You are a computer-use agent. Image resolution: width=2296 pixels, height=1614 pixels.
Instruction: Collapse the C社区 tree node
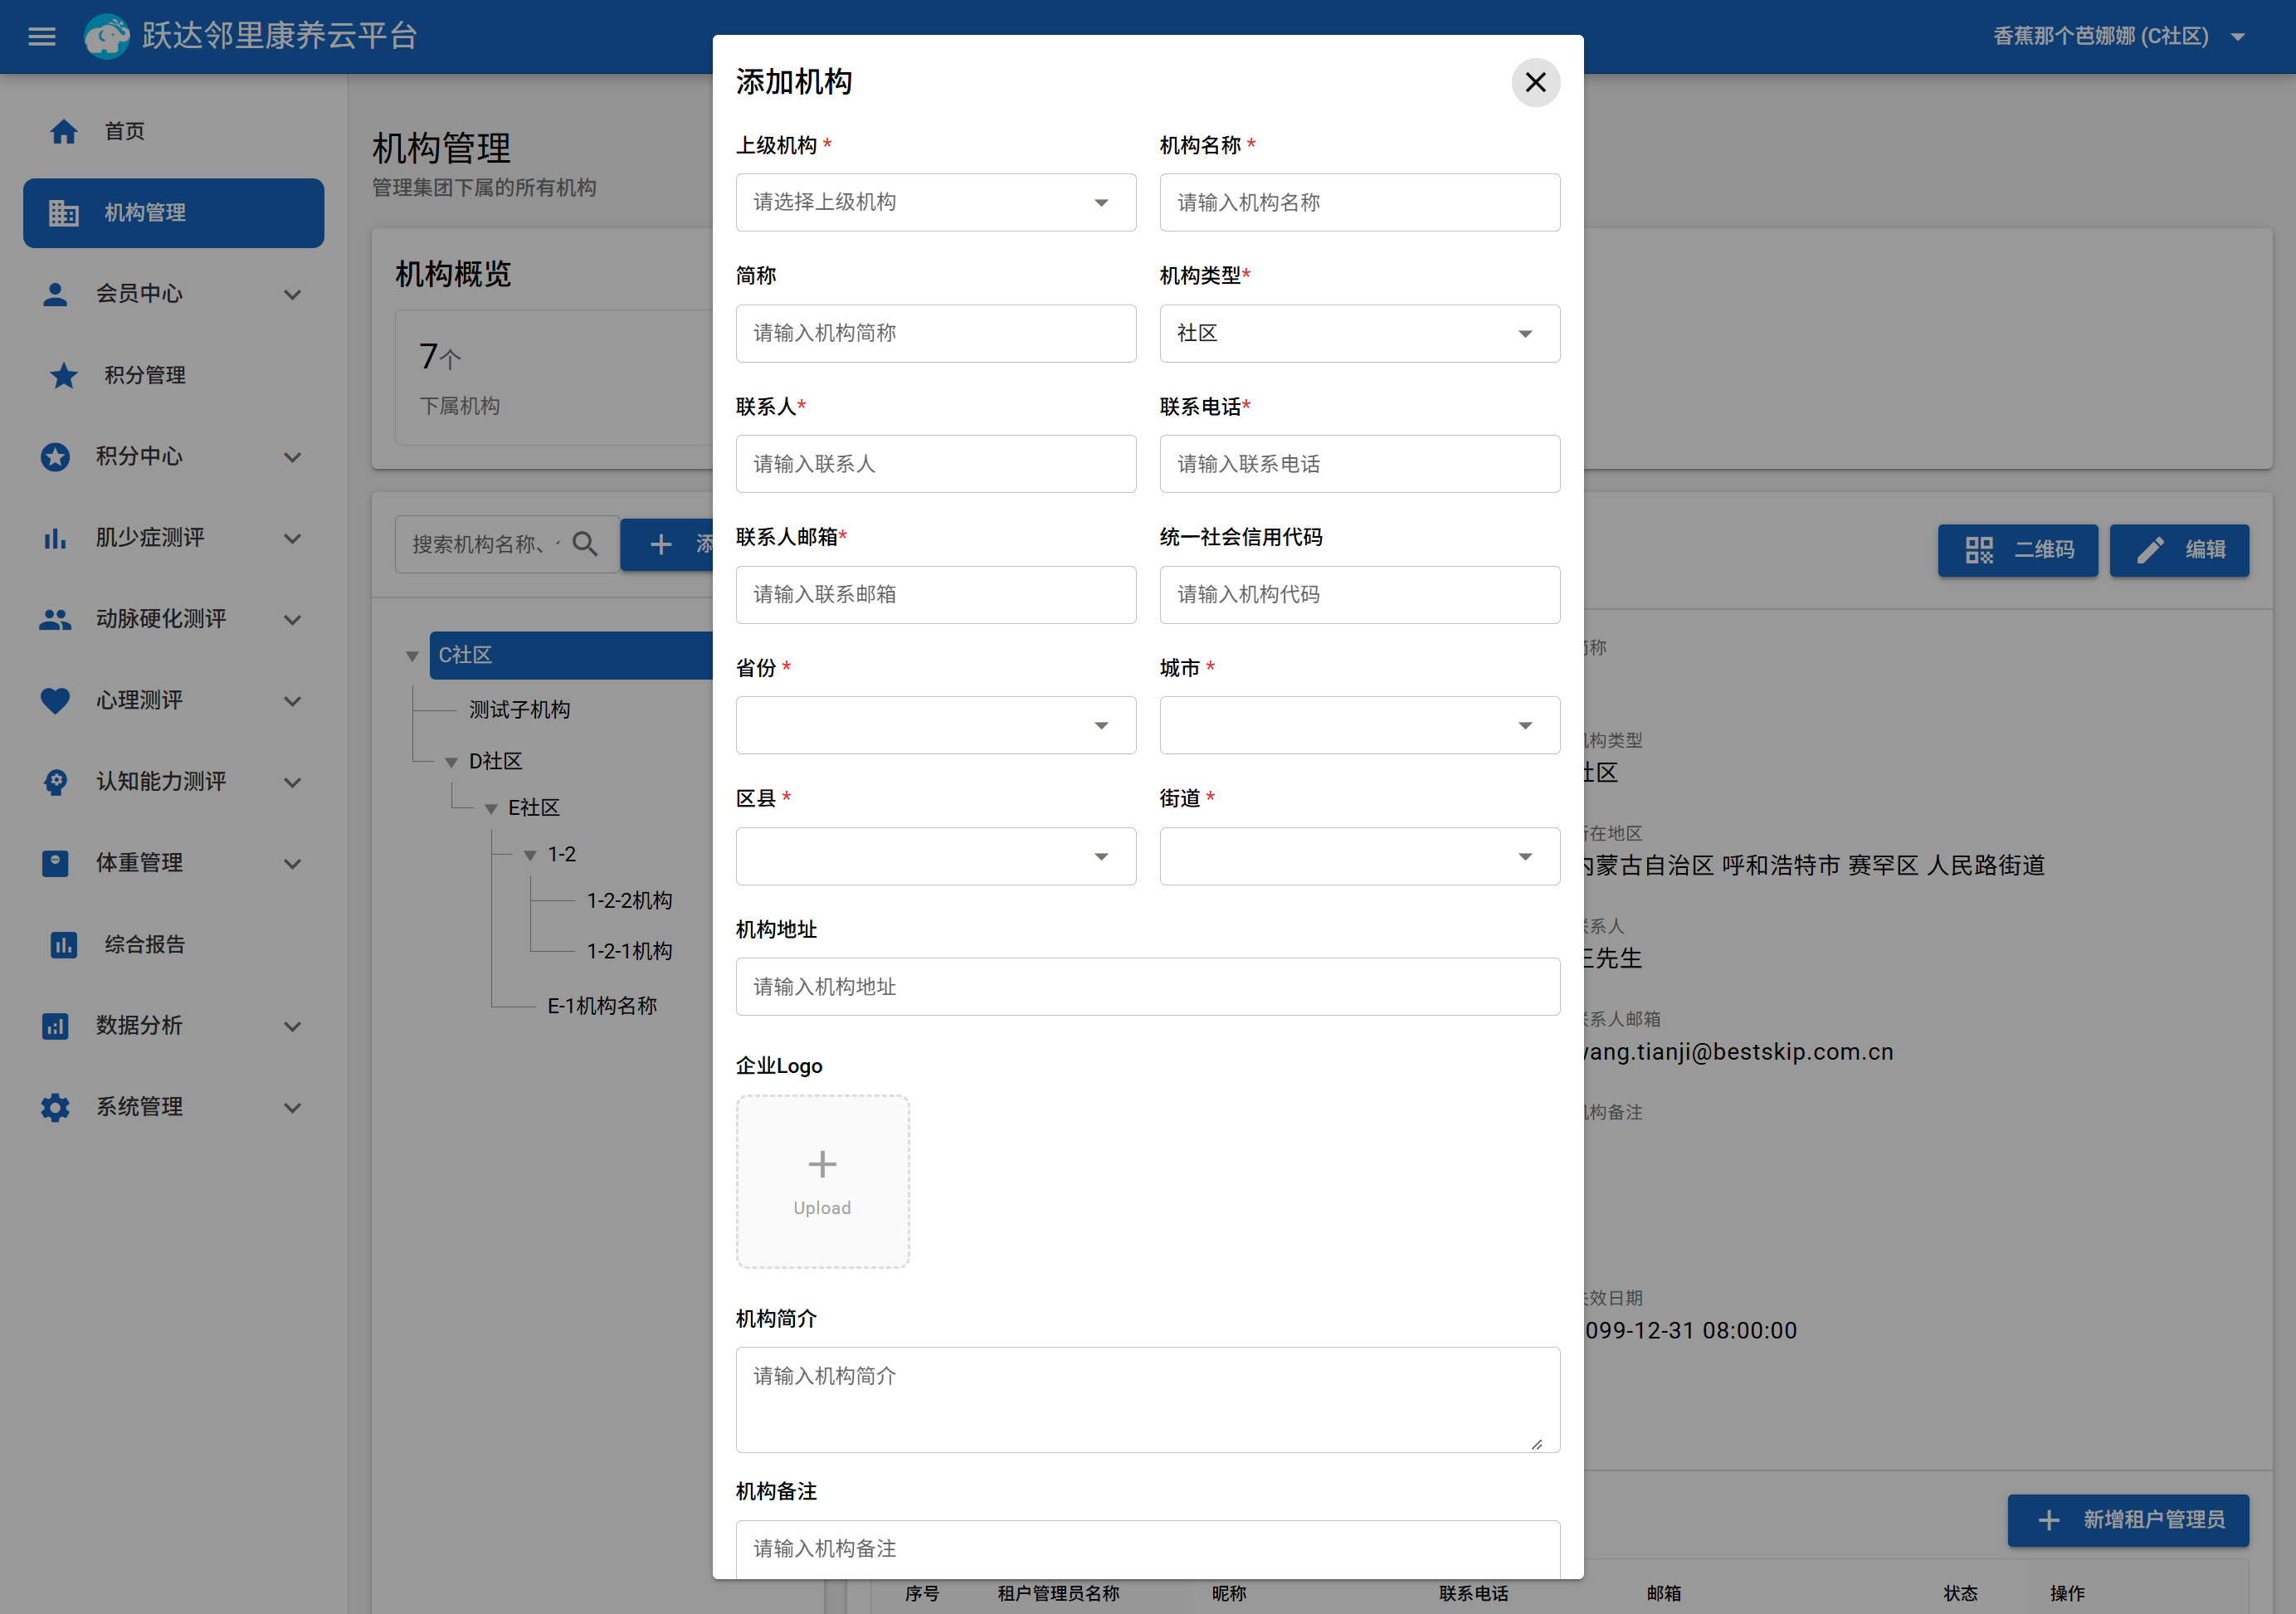[x=412, y=657]
